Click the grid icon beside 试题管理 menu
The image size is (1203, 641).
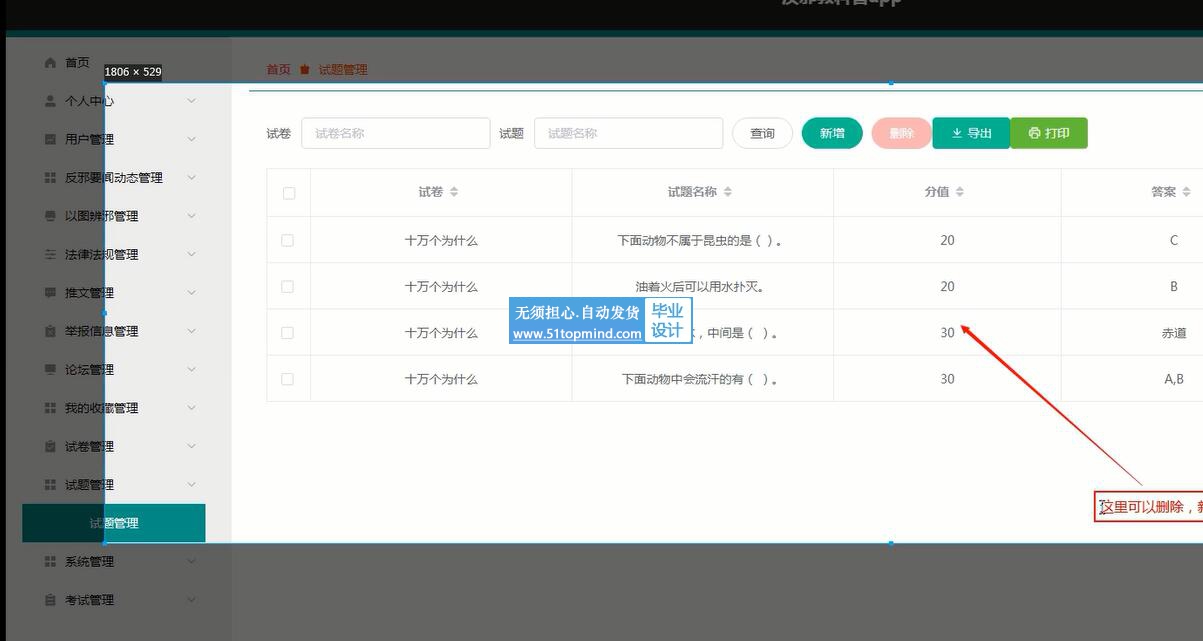(x=50, y=484)
